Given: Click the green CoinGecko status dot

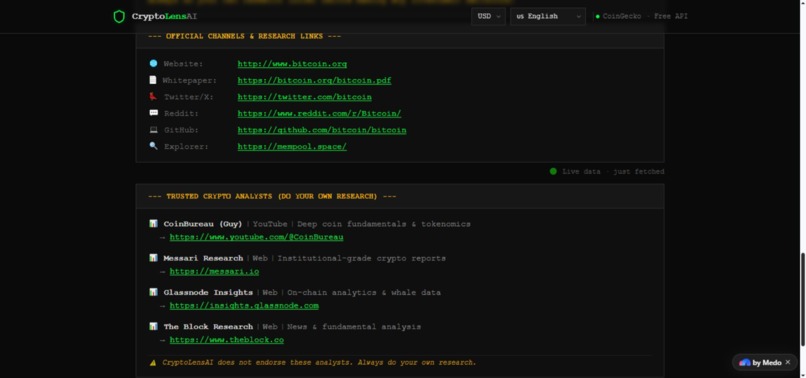Looking at the screenshot, I should [x=597, y=17].
